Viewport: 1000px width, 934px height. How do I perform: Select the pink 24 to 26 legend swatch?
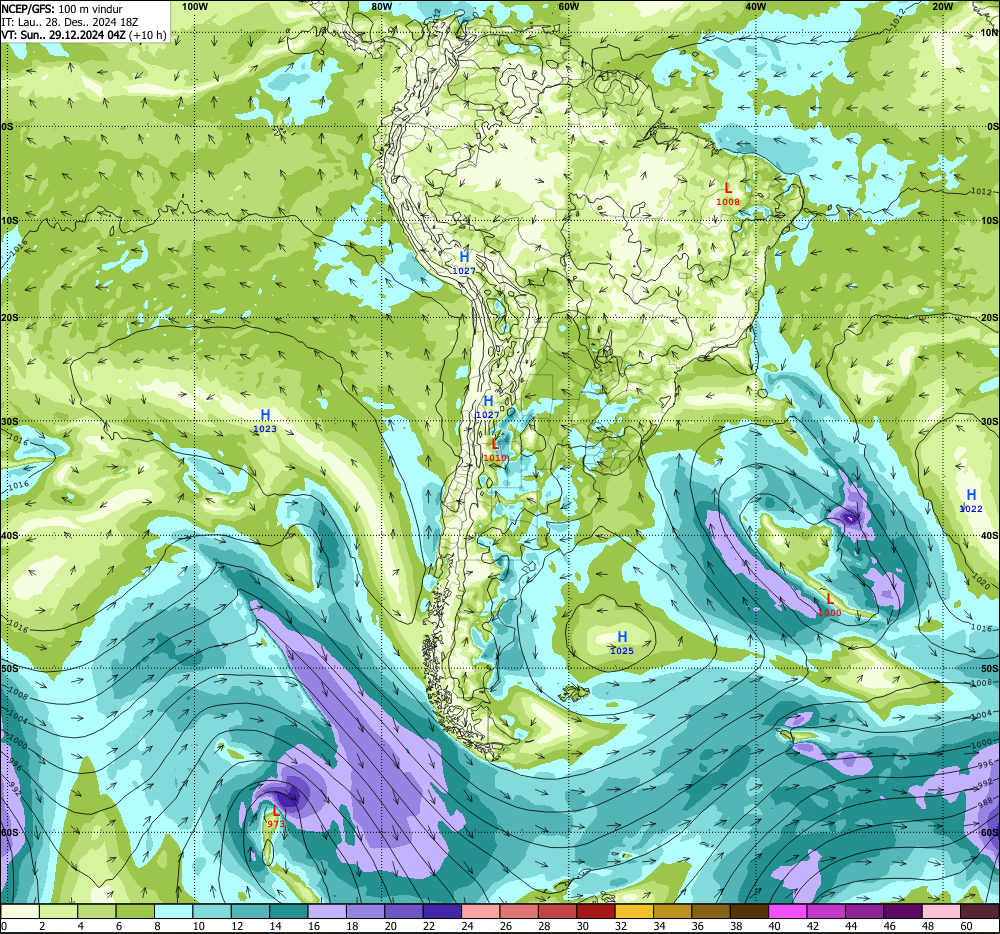480,912
